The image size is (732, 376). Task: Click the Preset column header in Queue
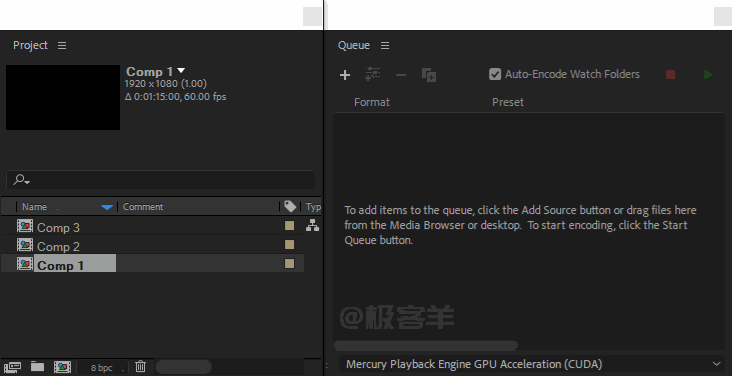pyautogui.click(x=508, y=102)
